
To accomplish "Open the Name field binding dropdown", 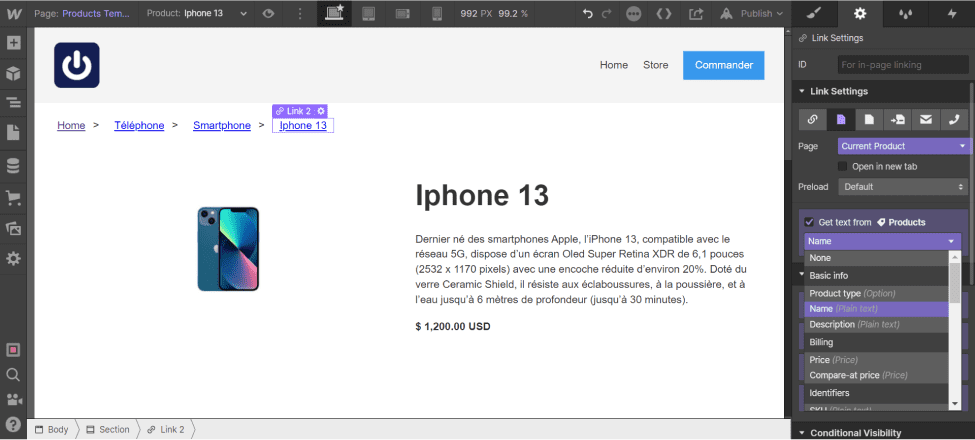I will tap(882, 241).
